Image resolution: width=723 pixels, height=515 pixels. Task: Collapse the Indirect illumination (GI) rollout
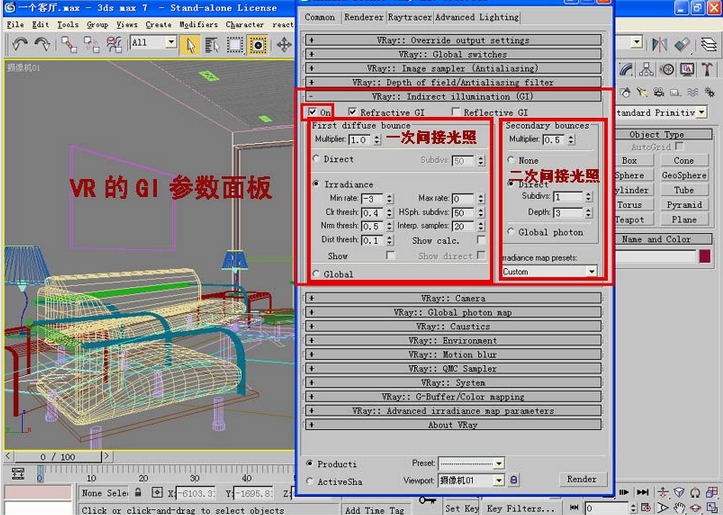(453, 96)
